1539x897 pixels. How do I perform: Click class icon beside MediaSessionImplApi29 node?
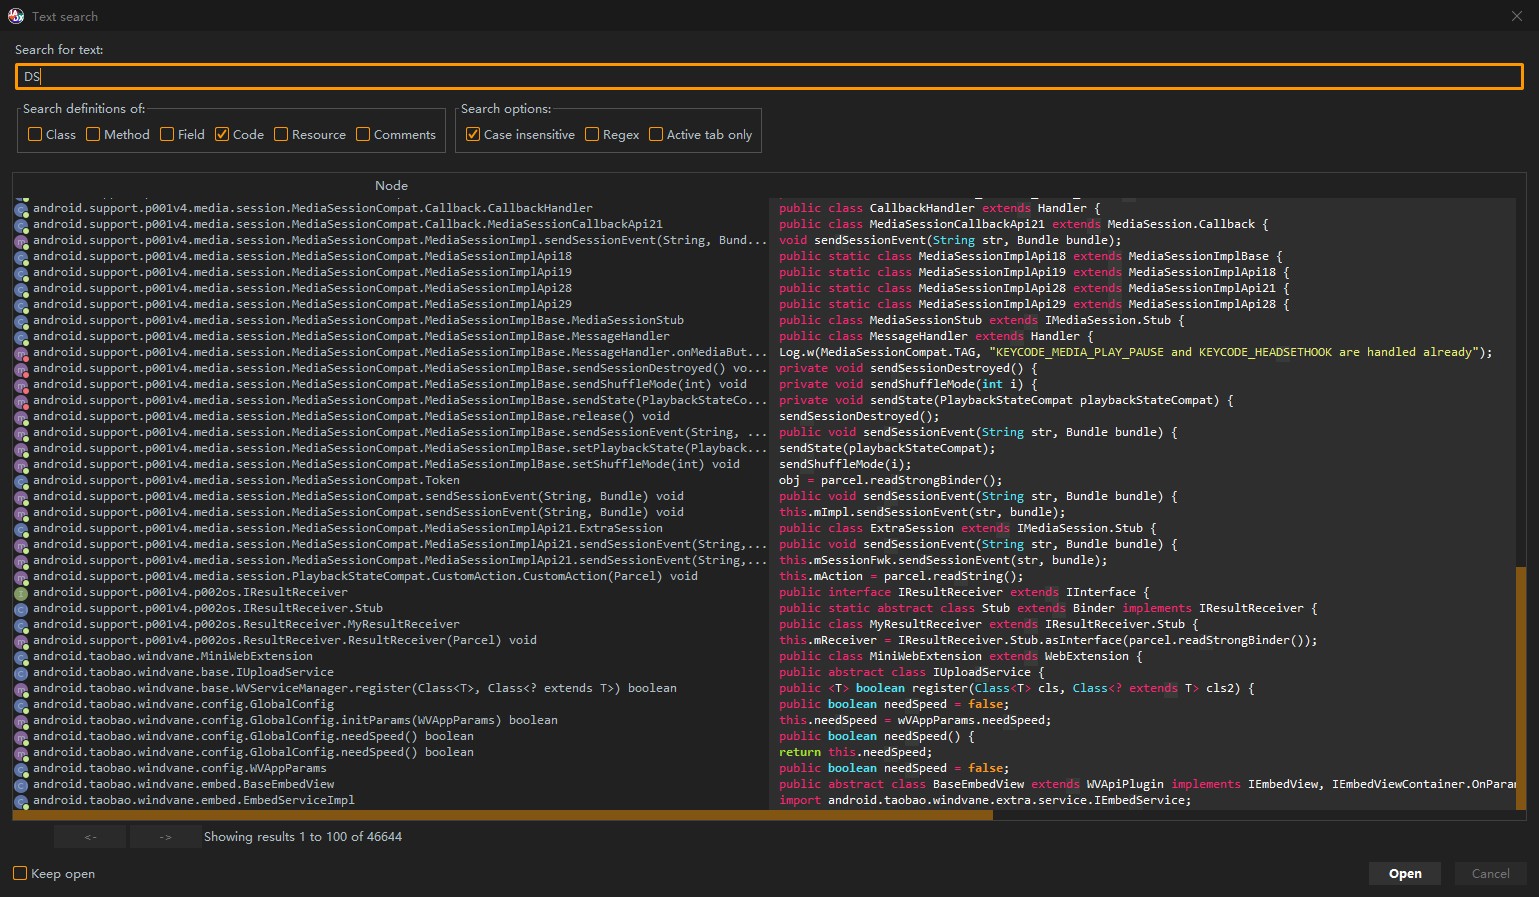tap(21, 305)
